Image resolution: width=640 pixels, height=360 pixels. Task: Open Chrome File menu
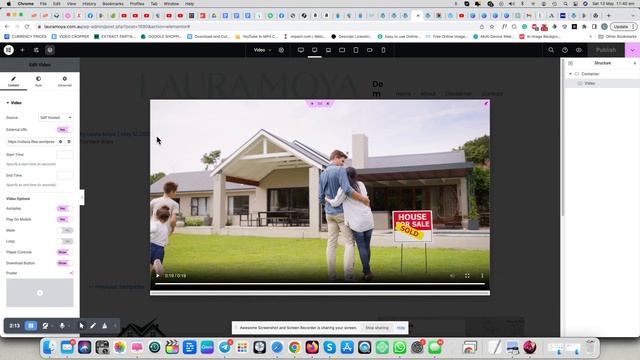coord(43,4)
